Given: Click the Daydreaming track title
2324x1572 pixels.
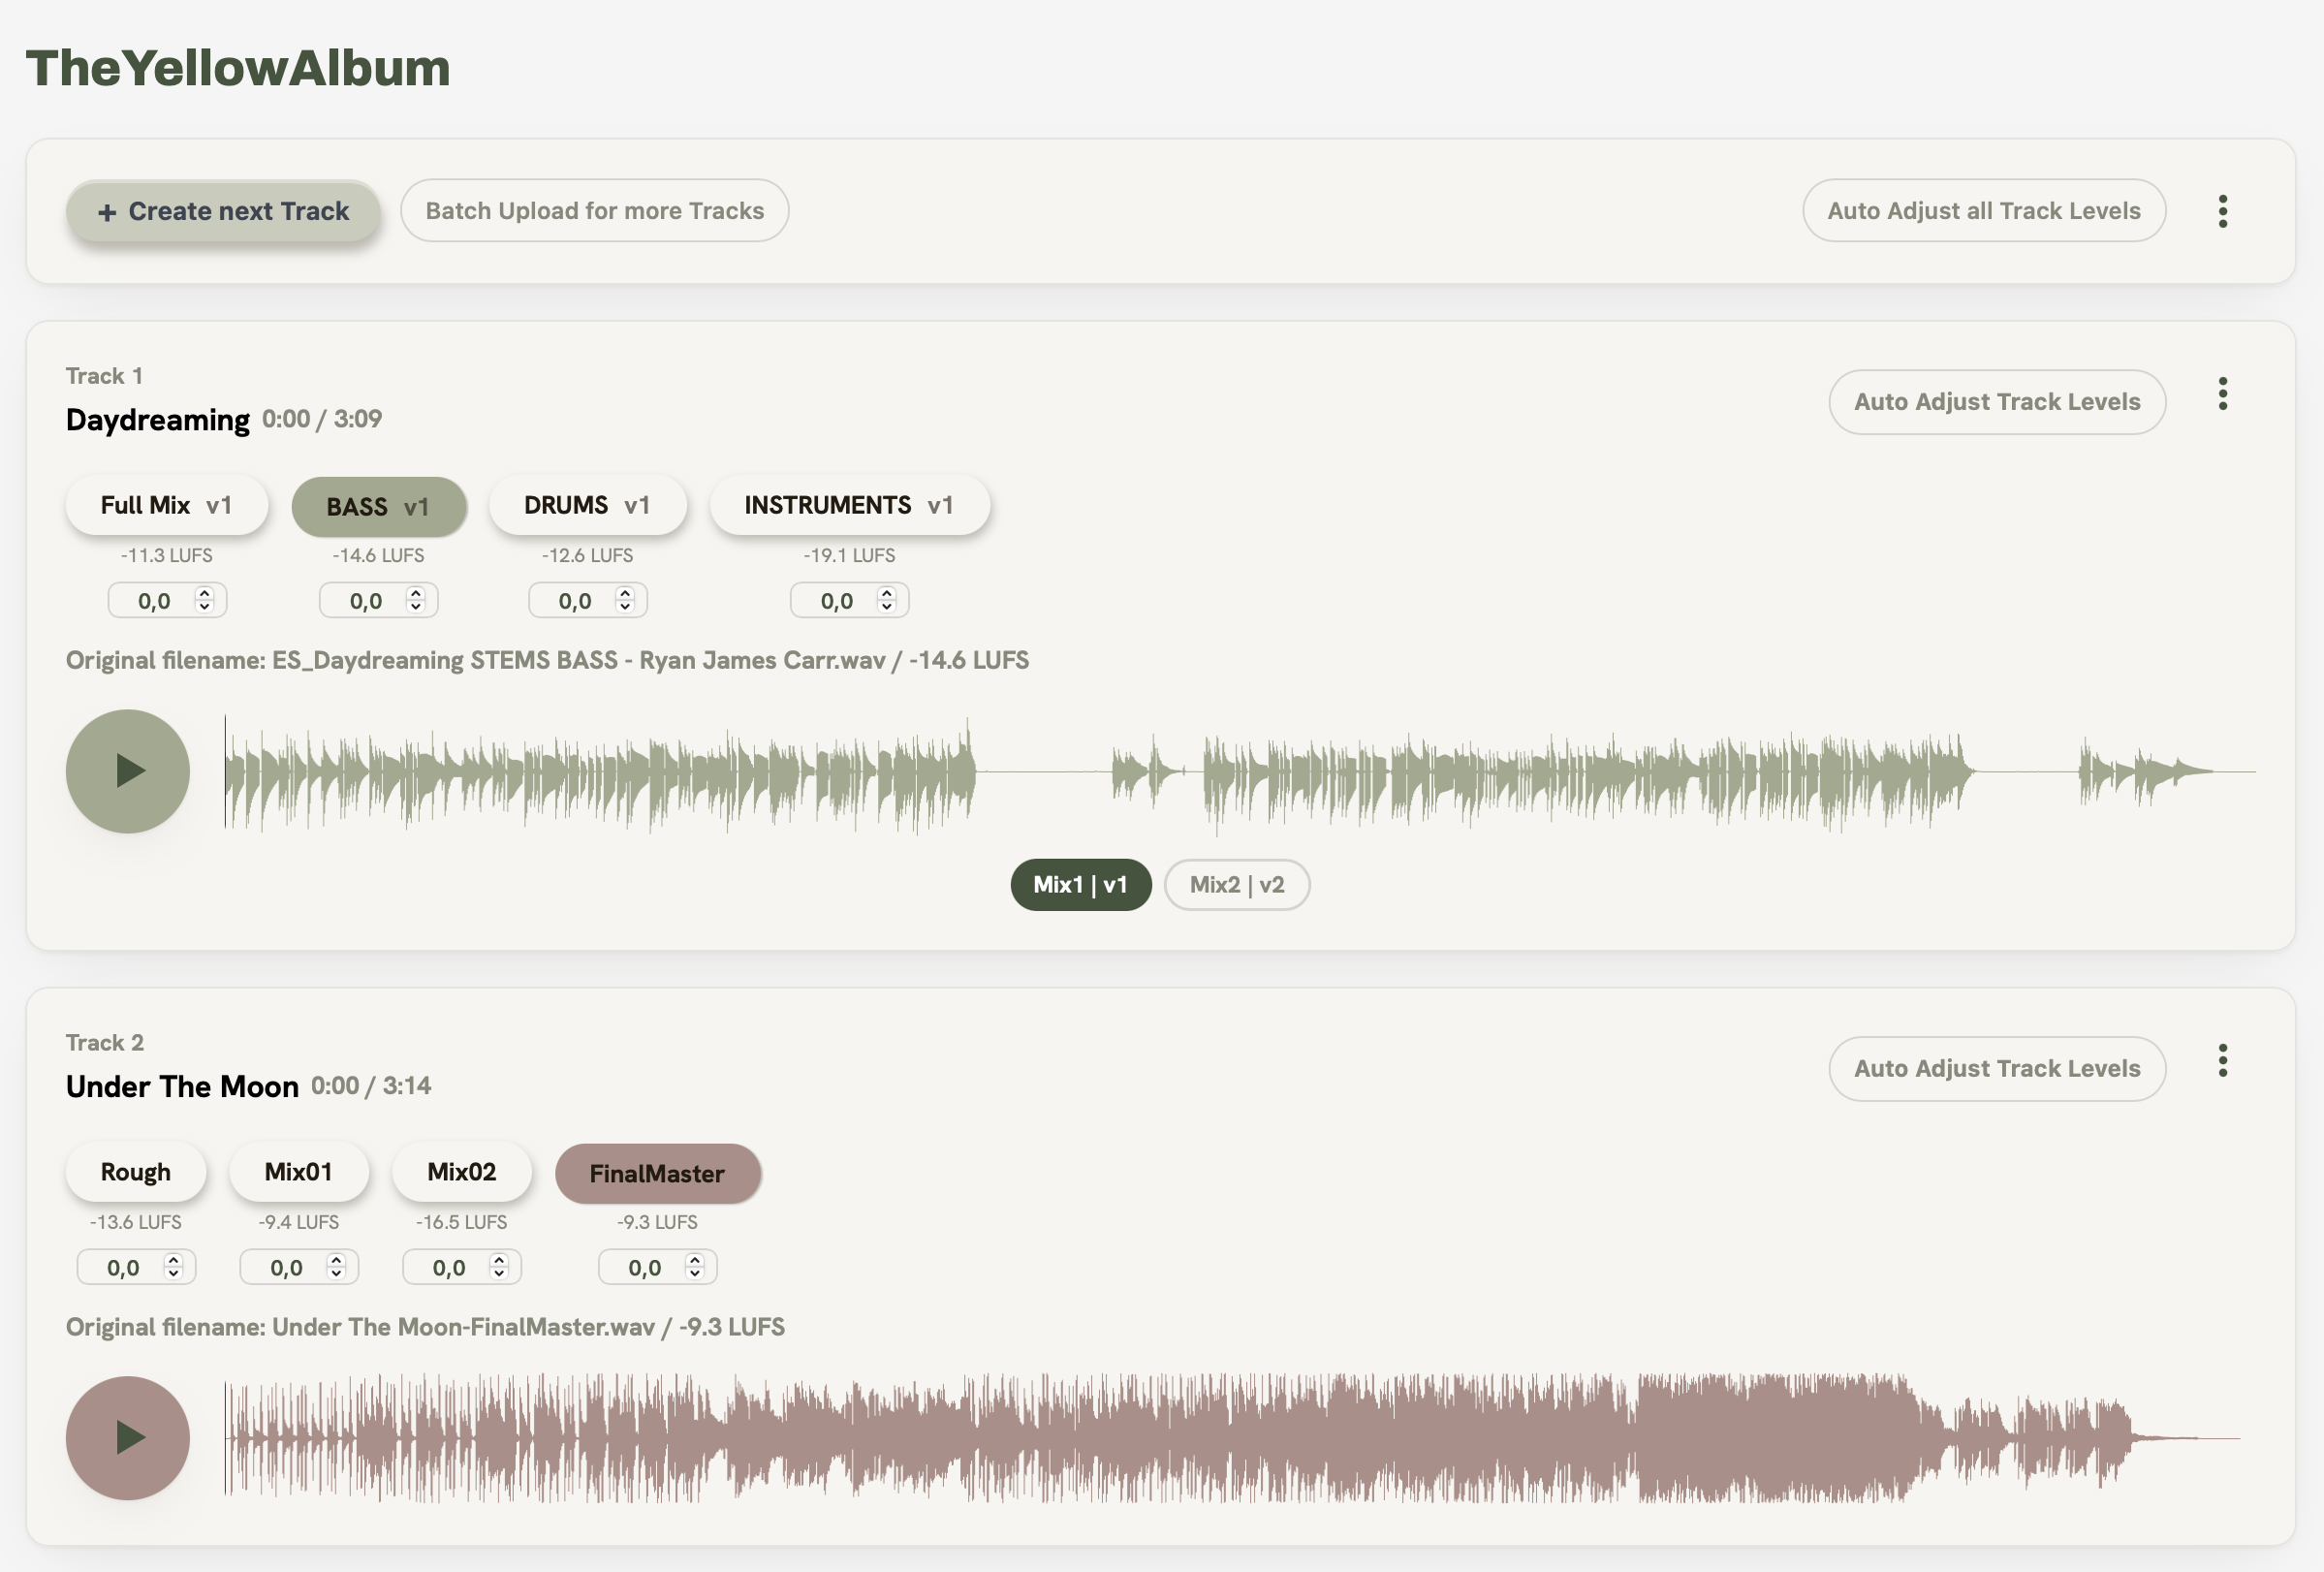Looking at the screenshot, I should tap(158, 420).
